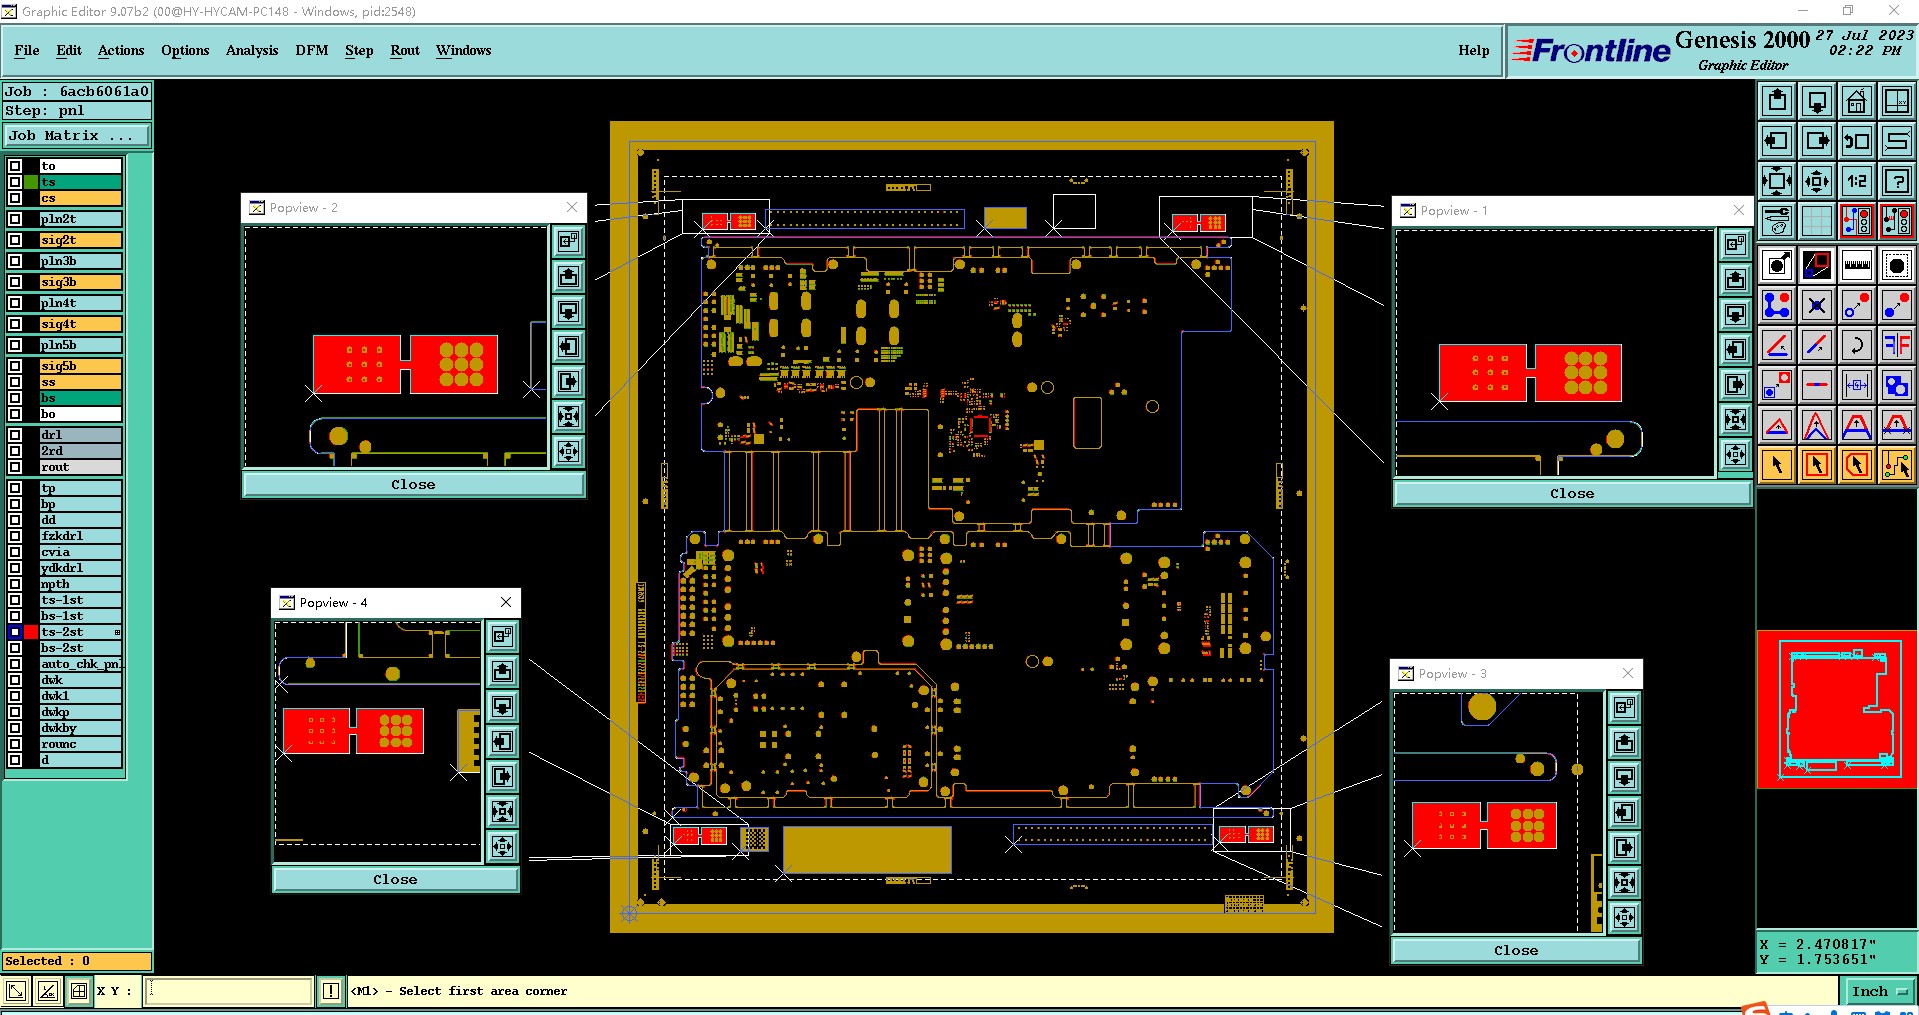
Task: Select the 'sig5b' layer name
Action: click(80, 366)
